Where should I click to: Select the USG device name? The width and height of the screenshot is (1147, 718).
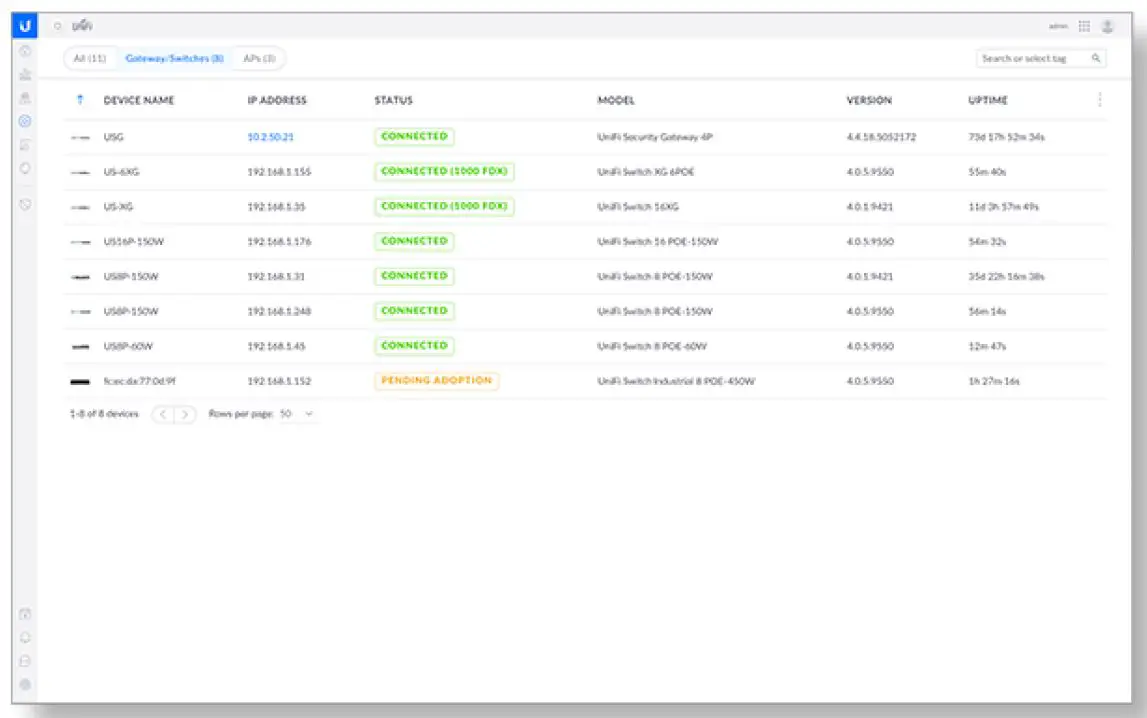tap(113, 137)
